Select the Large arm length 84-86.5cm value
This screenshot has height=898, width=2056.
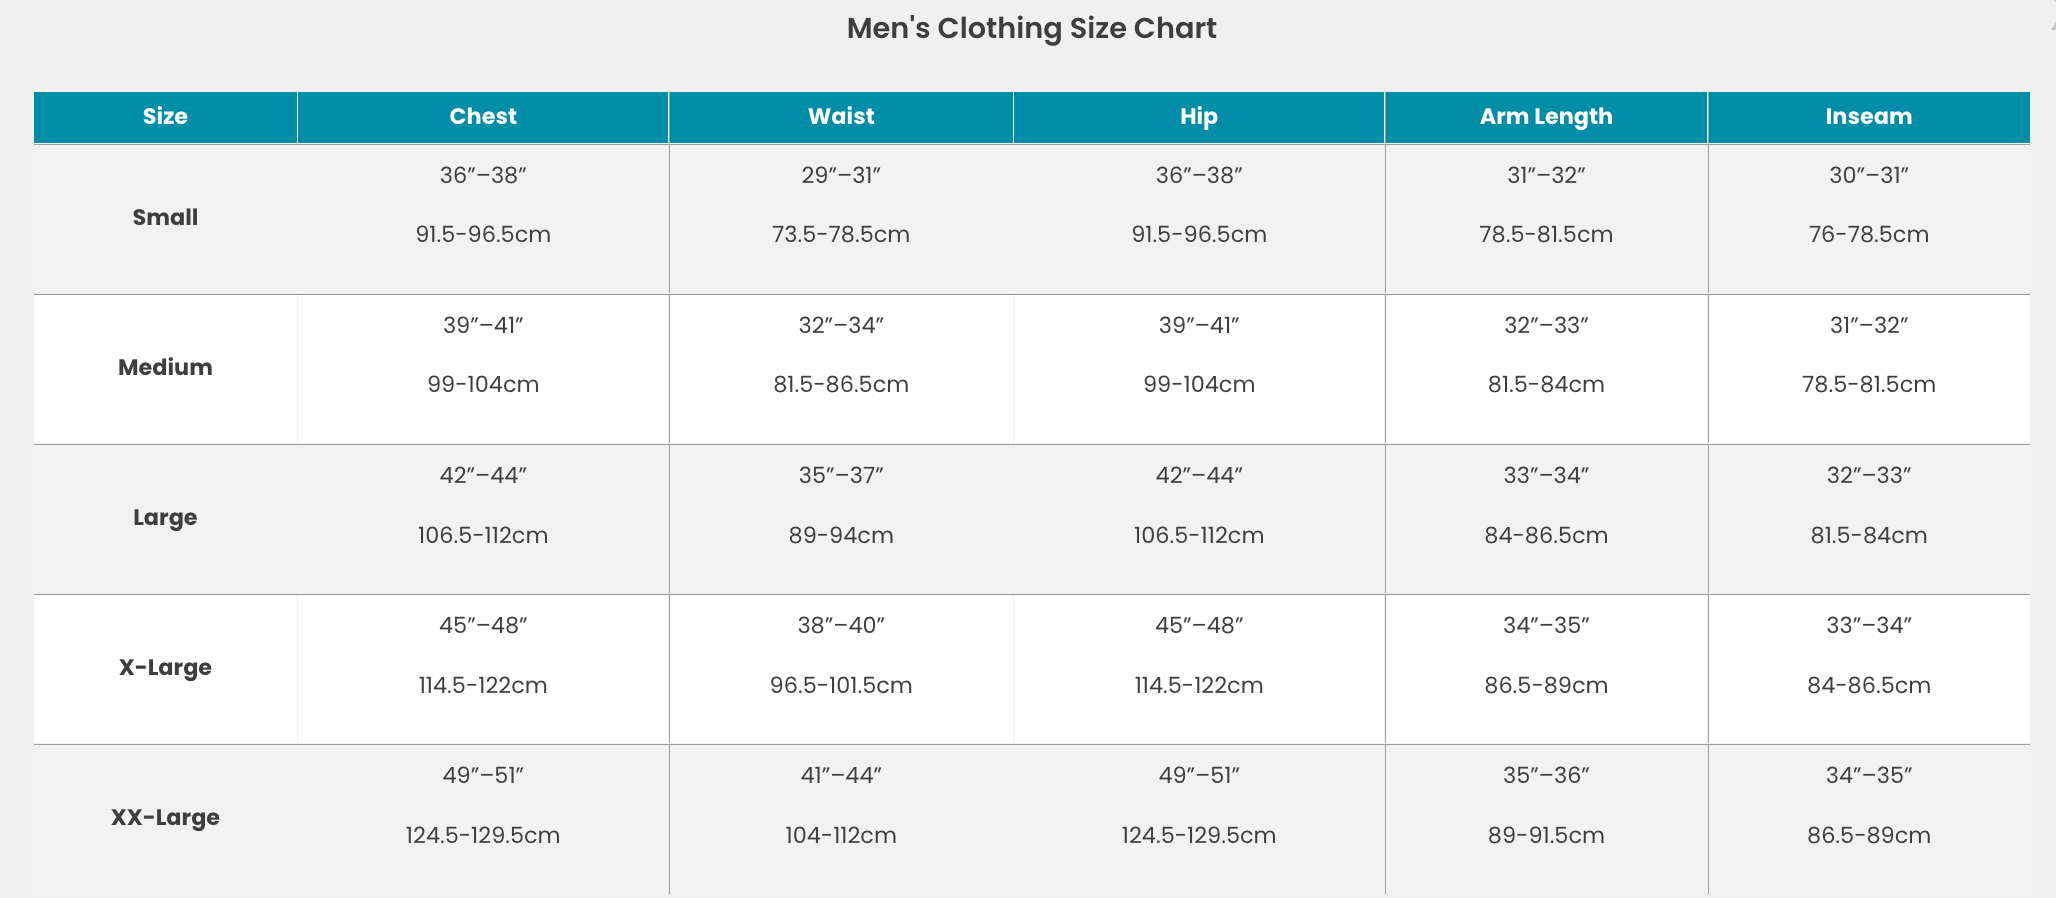[1546, 535]
